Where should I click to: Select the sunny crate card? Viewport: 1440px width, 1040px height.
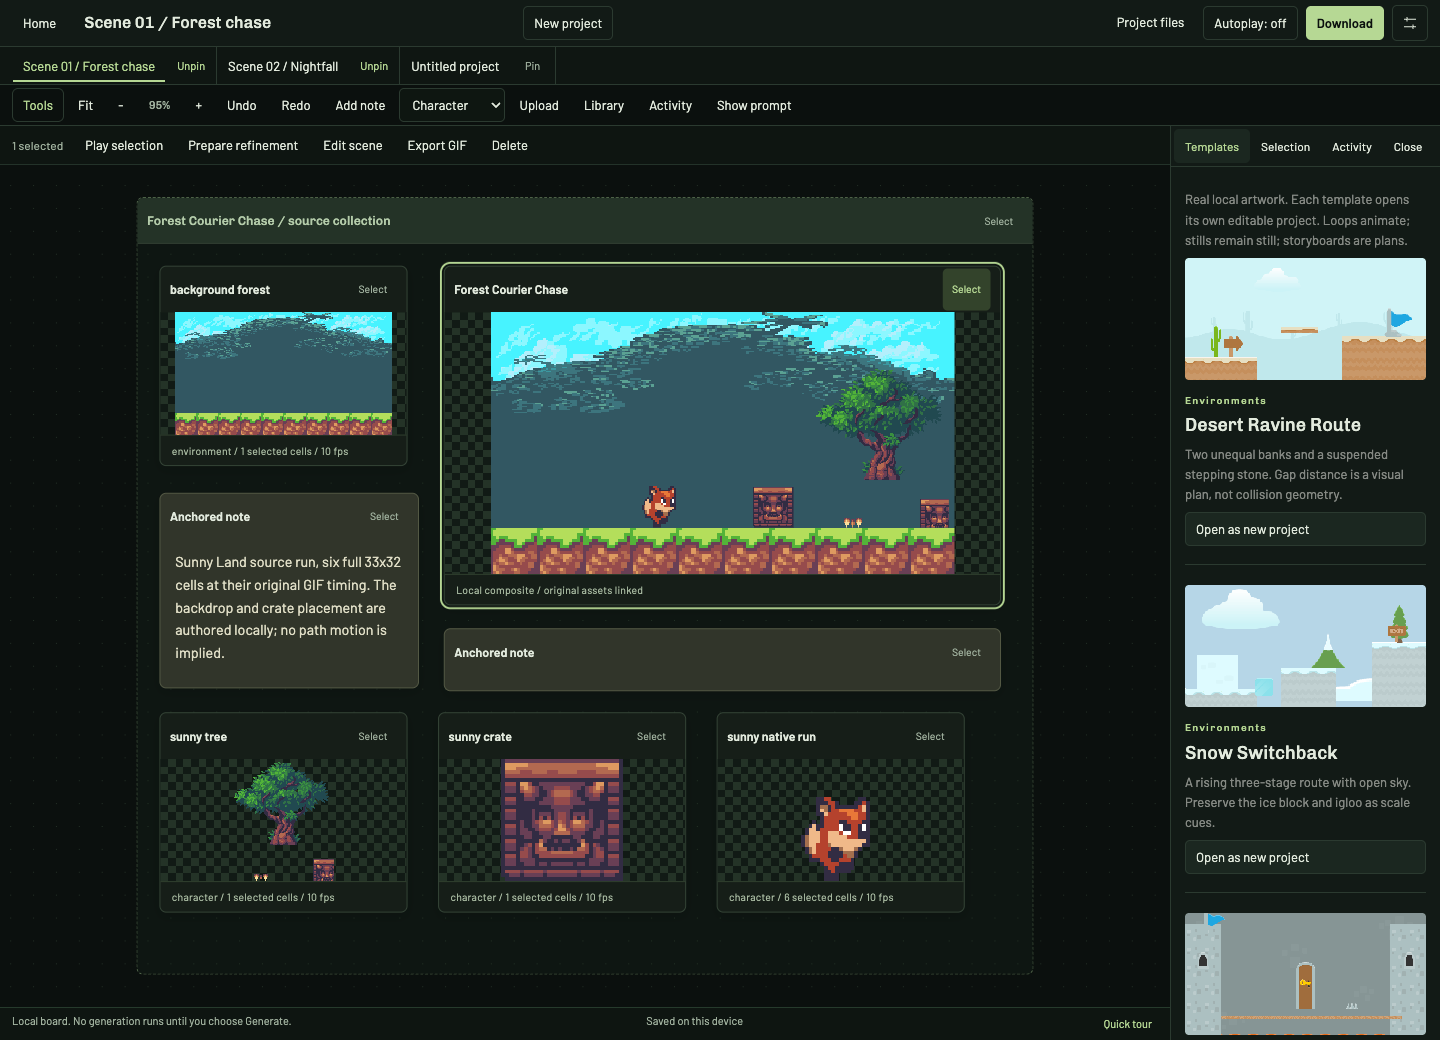(x=651, y=736)
